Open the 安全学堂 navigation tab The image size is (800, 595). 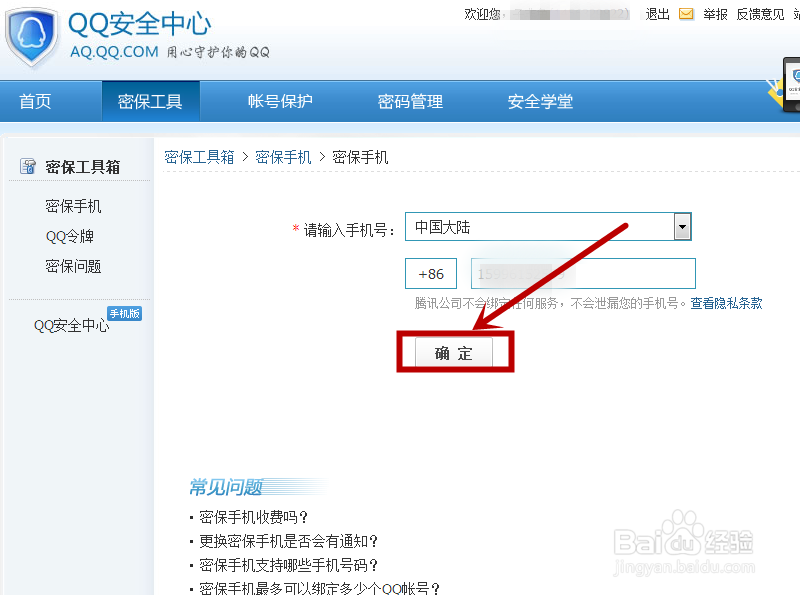(x=540, y=101)
